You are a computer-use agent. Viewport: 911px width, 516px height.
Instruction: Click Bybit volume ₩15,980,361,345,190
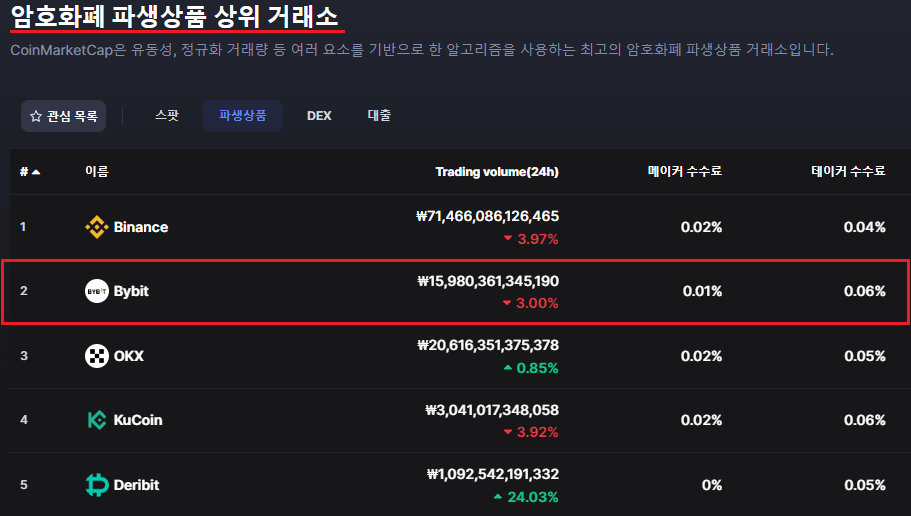(x=488, y=281)
